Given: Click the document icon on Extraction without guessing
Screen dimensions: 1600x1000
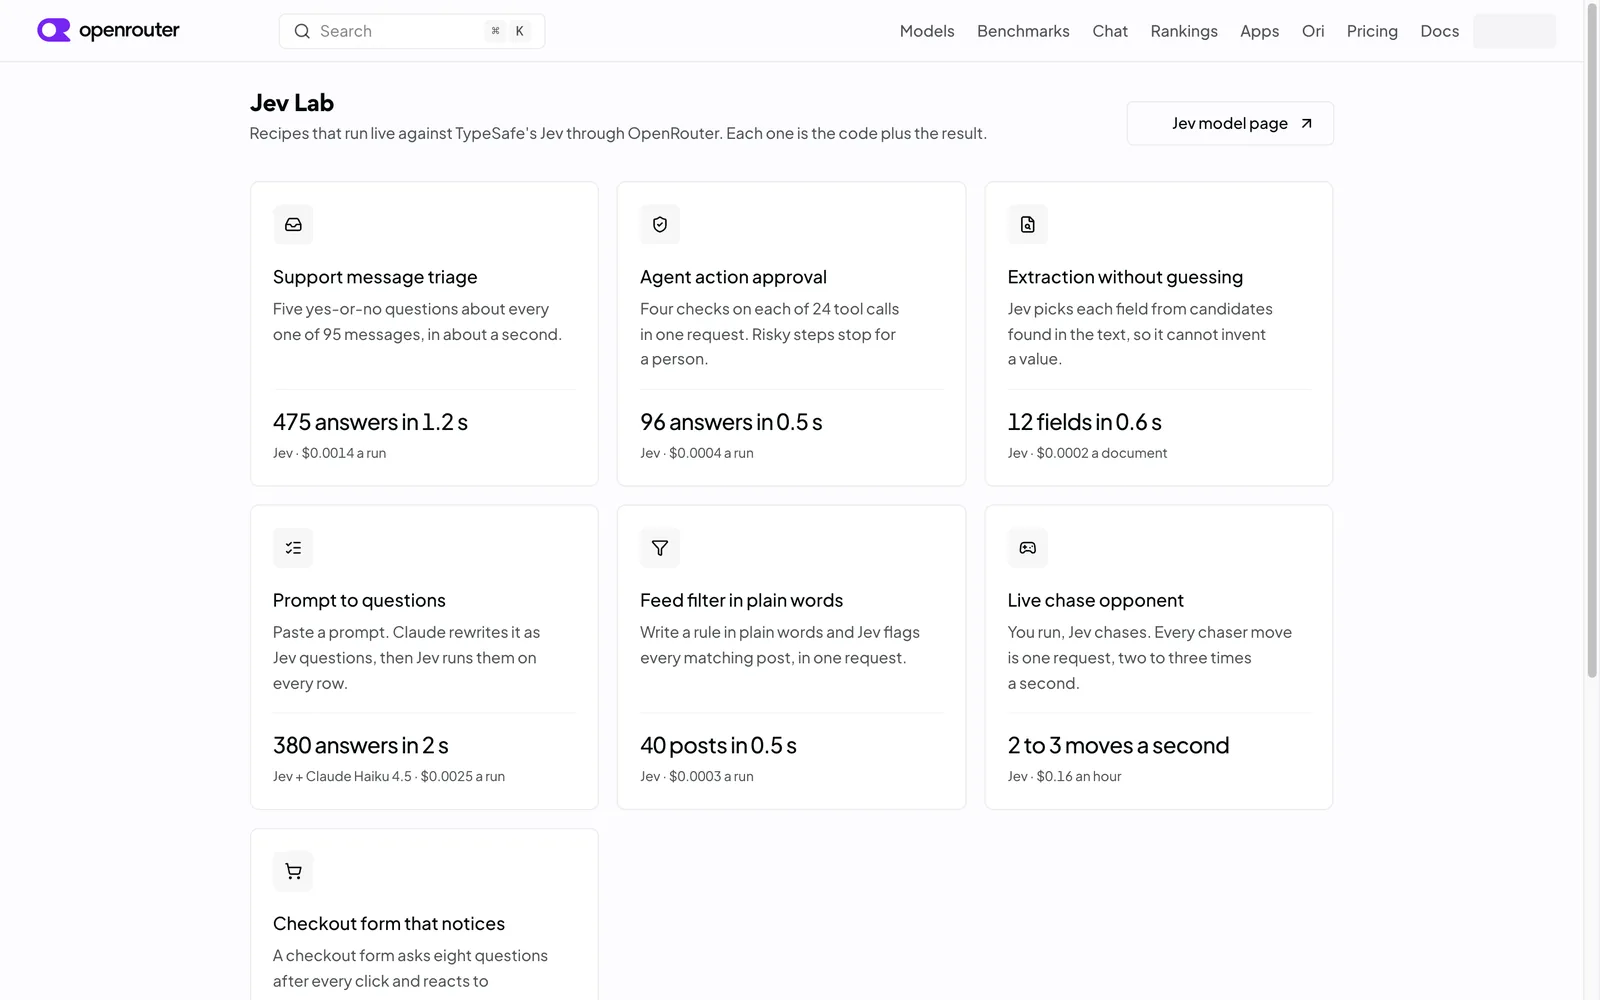Looking at the screenshot, I should [1028, 225].
